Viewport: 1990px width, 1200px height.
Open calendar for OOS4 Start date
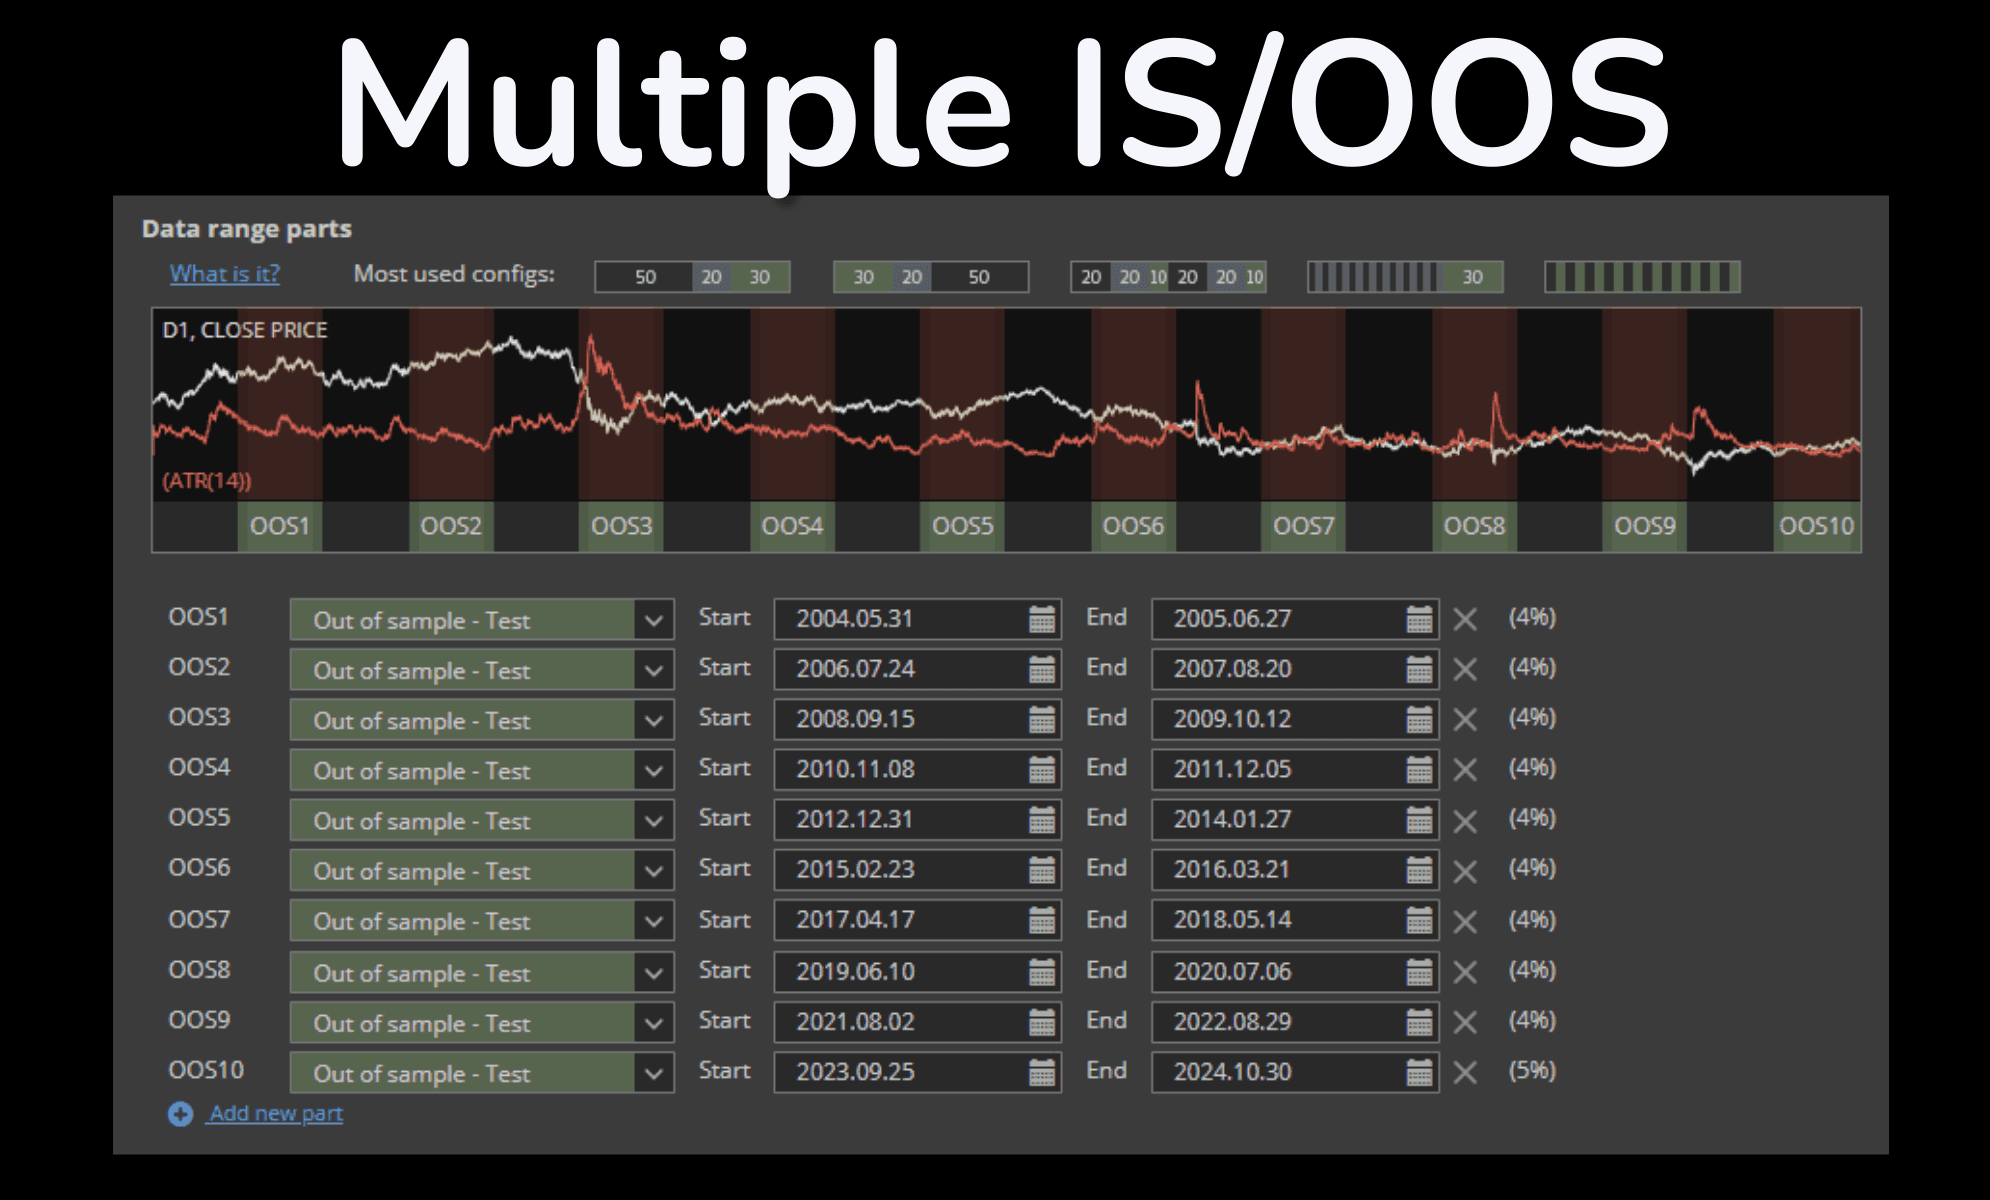[x=1041, y=770]
